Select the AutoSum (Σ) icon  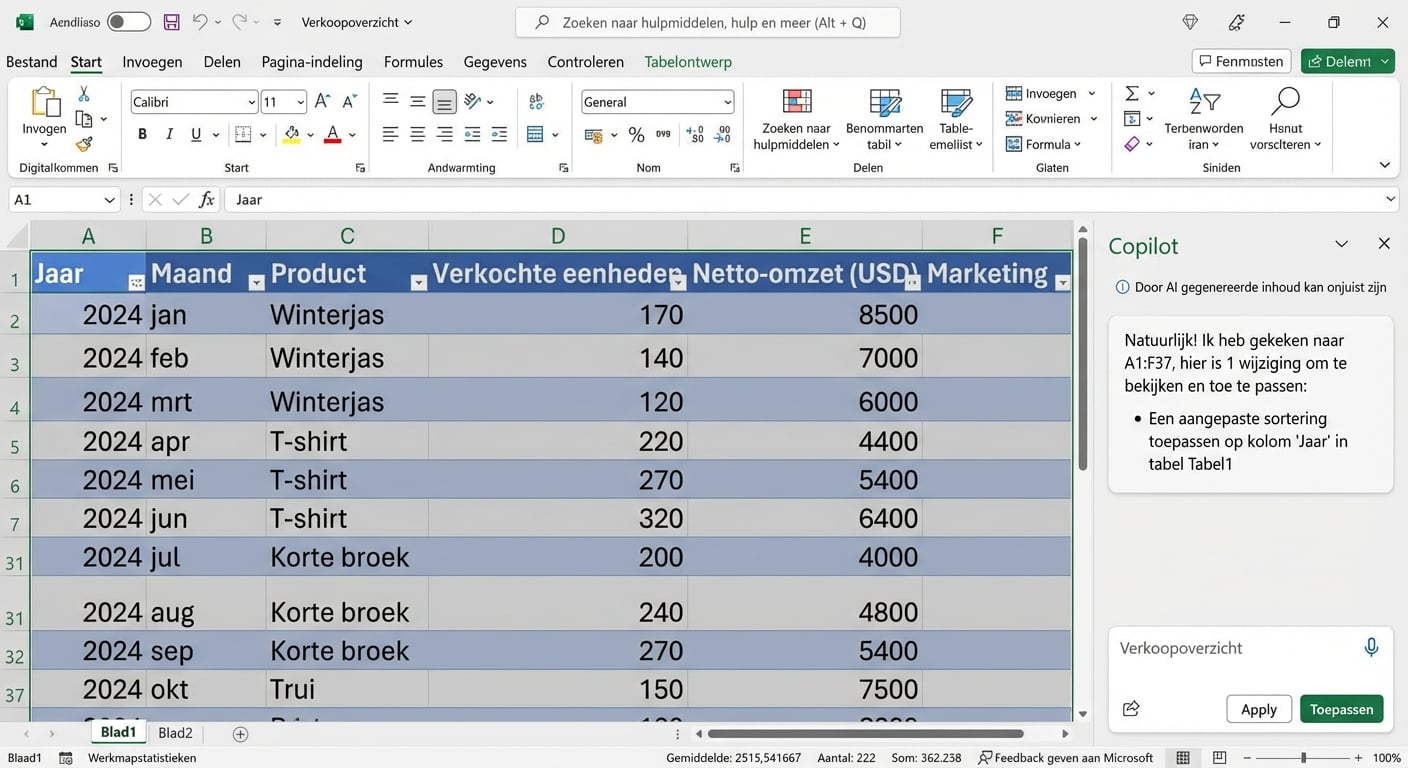pos(1131,92)
